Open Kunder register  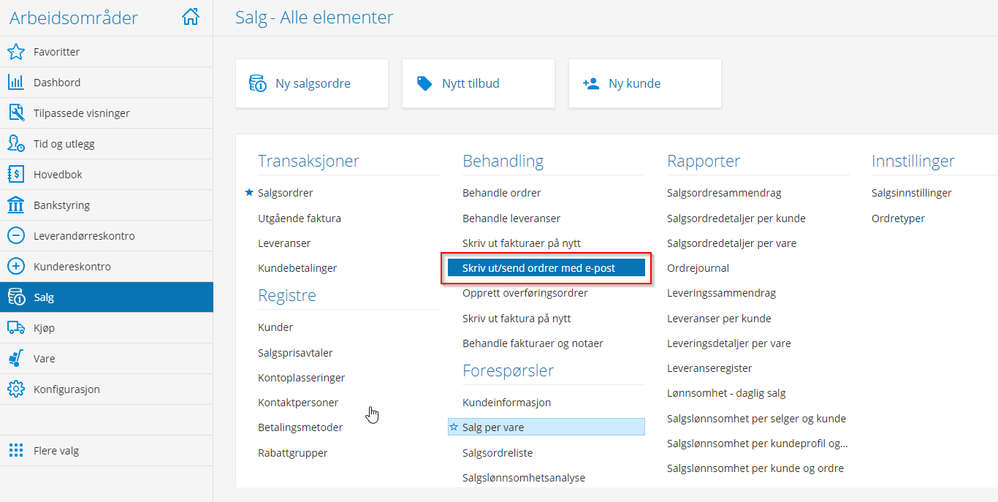[x=275, y=328]
